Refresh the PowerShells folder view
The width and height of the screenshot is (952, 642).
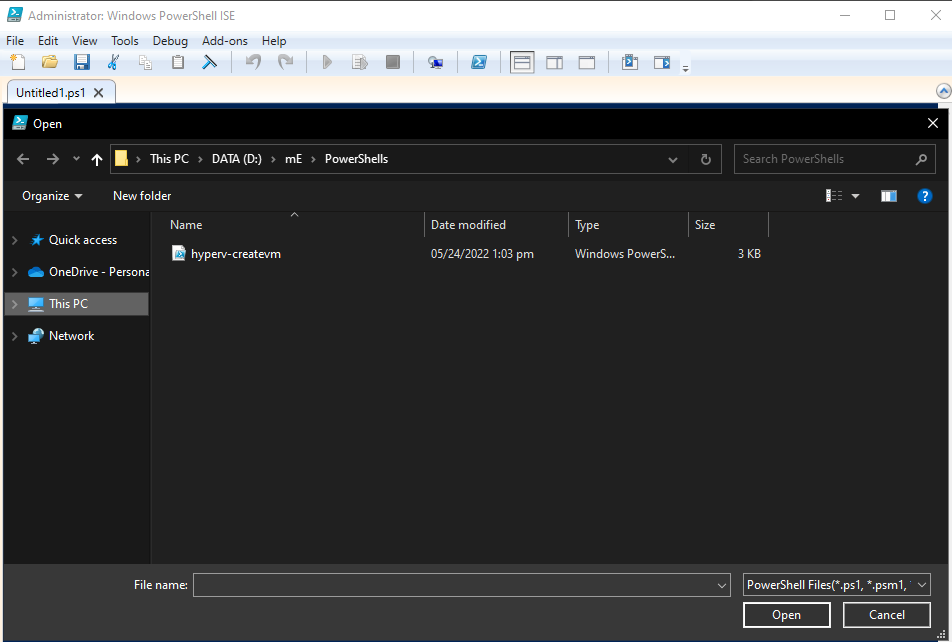[x=706, y=159]
